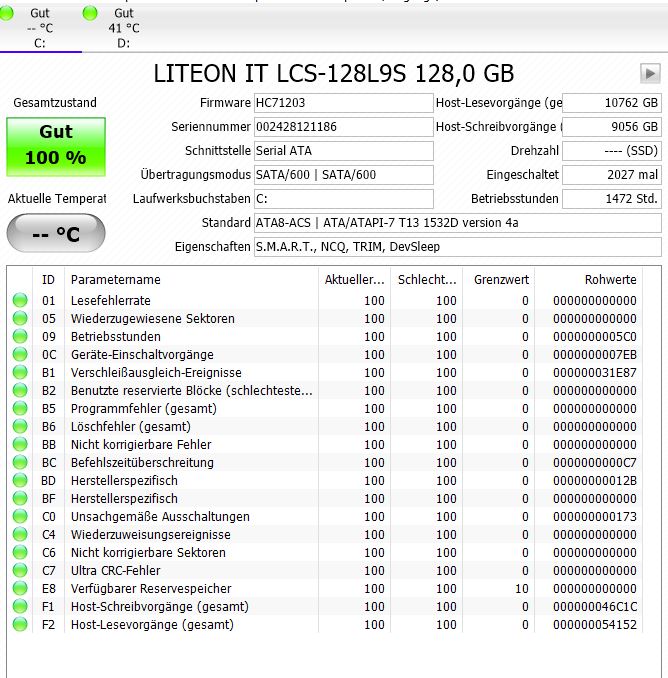This screenshot has width=668, height=678.
Task: Click the status icon of row BD Herstellerspezifisch
Action: click(x=20, y=480)
